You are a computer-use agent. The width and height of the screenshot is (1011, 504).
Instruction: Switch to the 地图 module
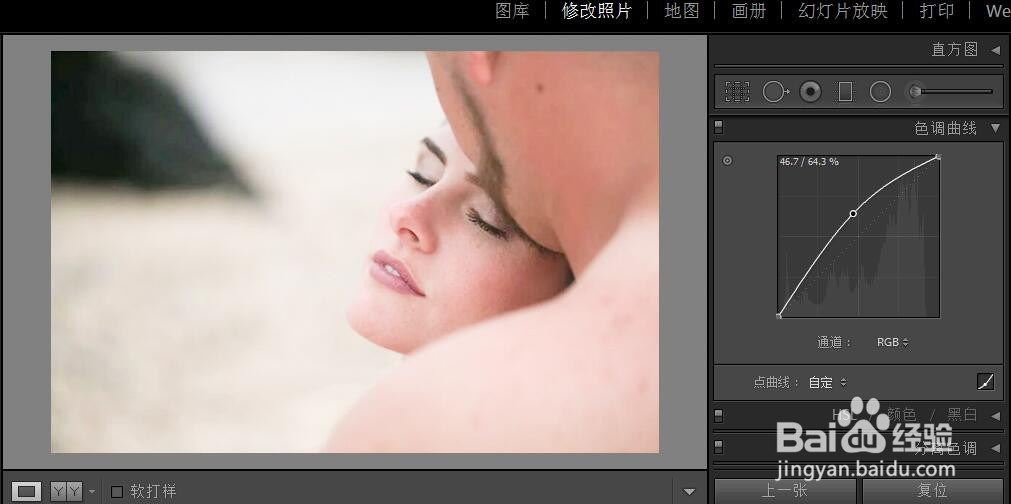coord(682,11)
